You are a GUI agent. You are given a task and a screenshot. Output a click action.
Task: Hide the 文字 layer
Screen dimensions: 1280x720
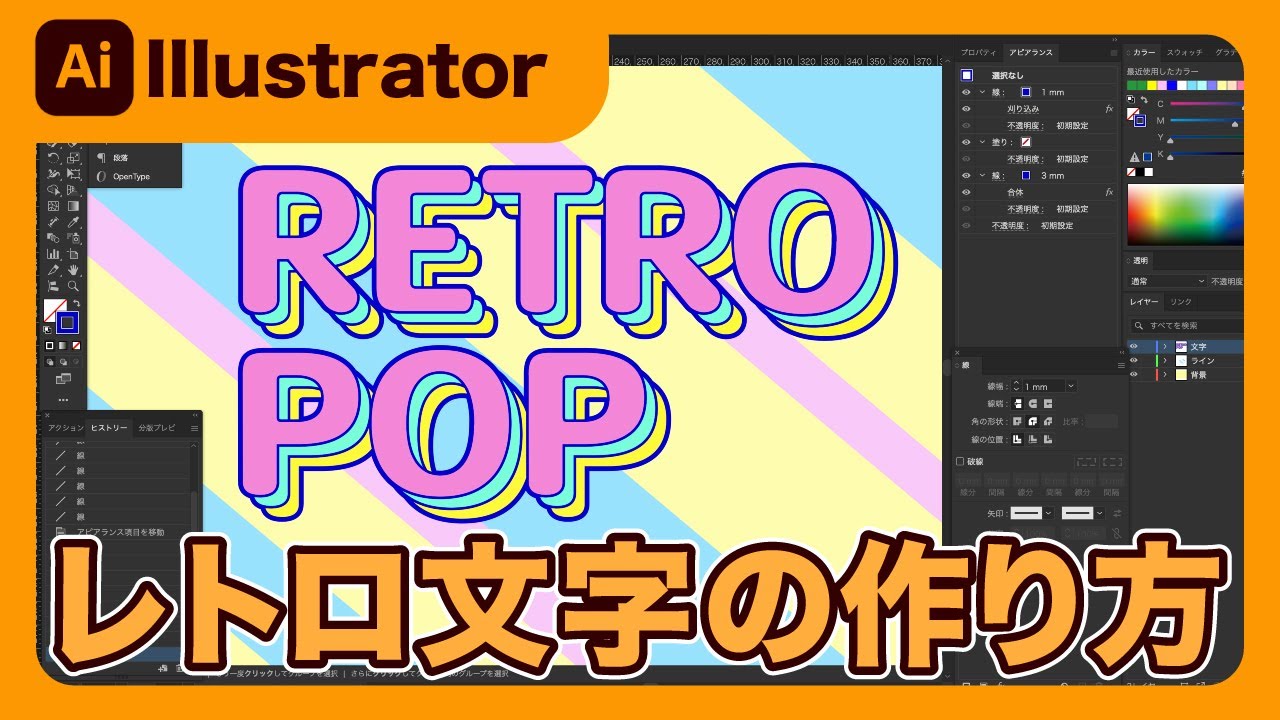(1133, 346)
